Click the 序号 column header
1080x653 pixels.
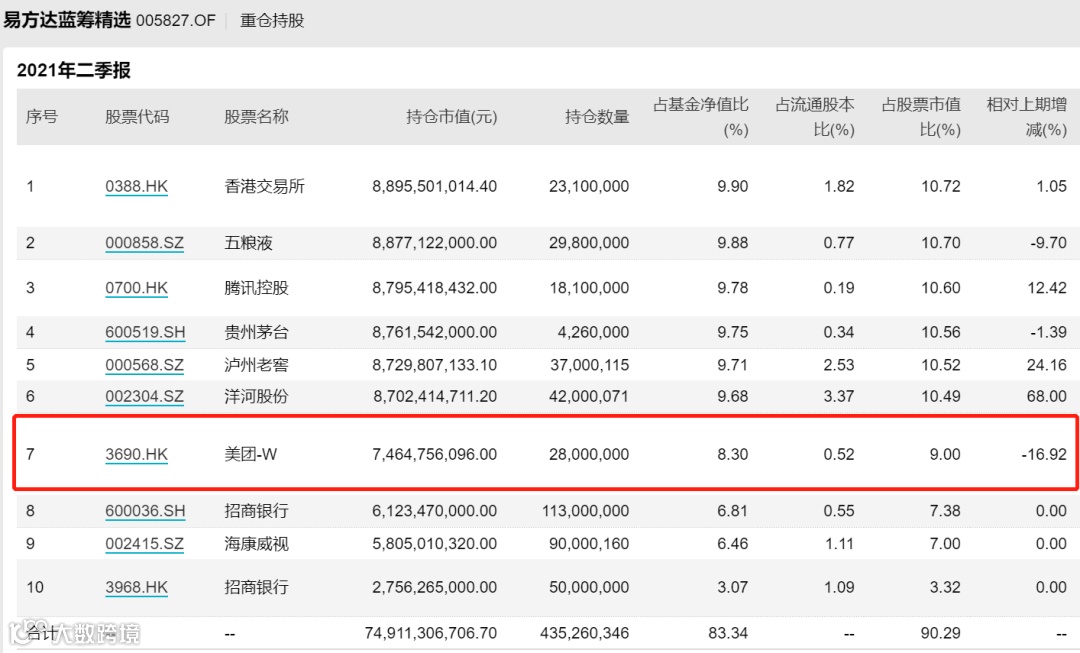pos(41,116)
